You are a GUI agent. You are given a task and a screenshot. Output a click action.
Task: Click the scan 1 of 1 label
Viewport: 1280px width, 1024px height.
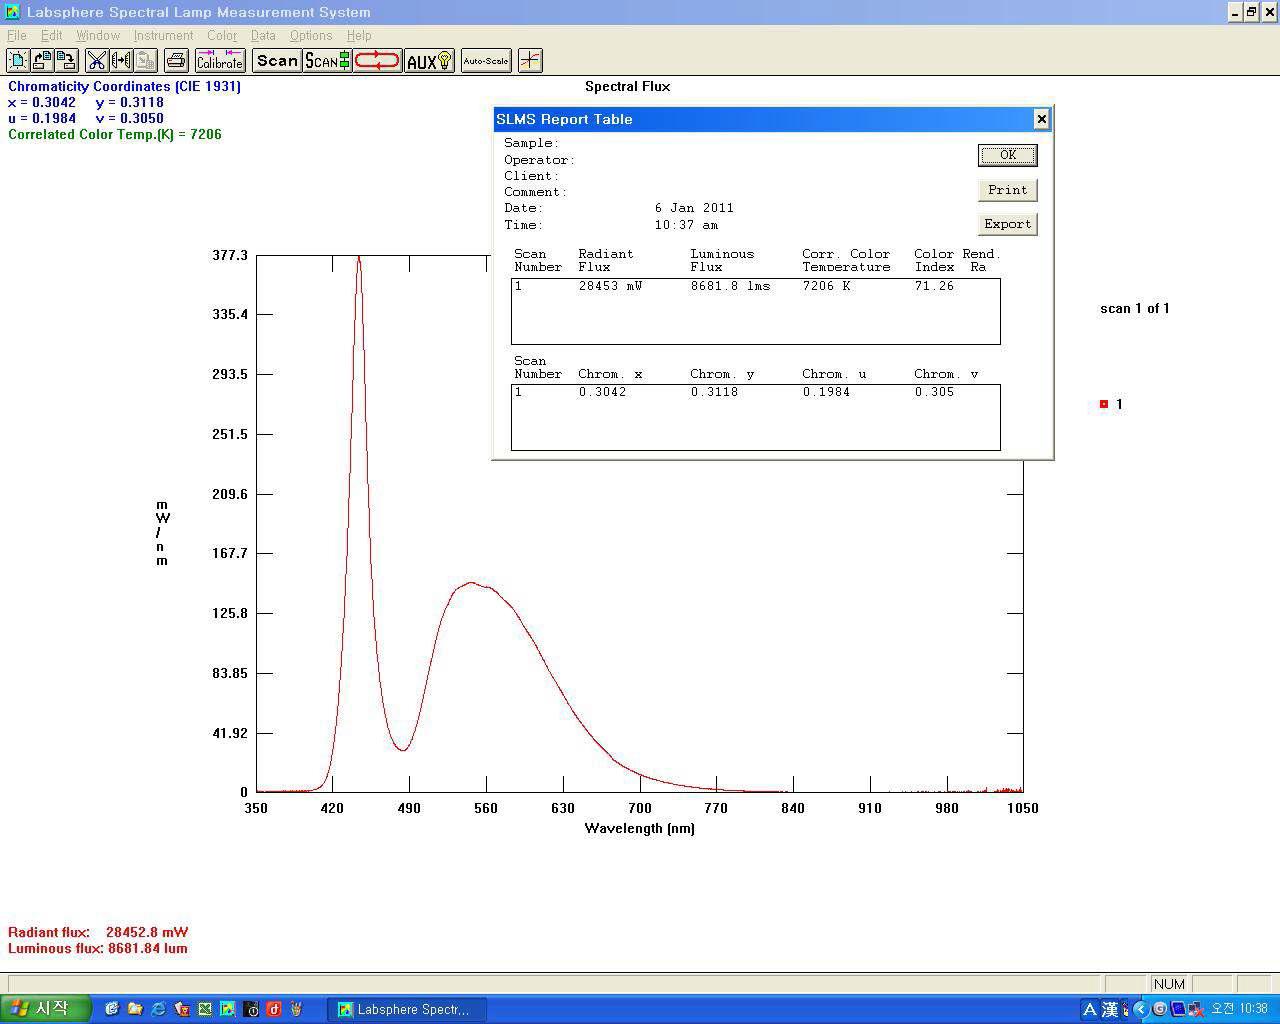click(x=1135, y=308)
